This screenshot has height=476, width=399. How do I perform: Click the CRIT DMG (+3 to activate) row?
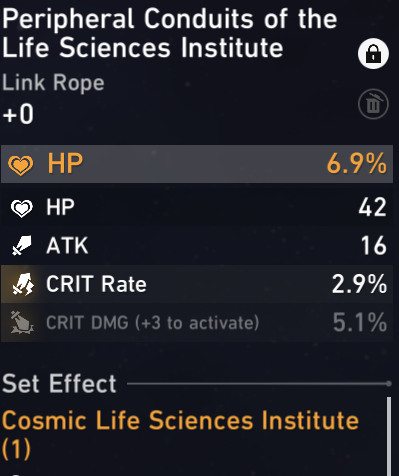(x=197, y=323)
